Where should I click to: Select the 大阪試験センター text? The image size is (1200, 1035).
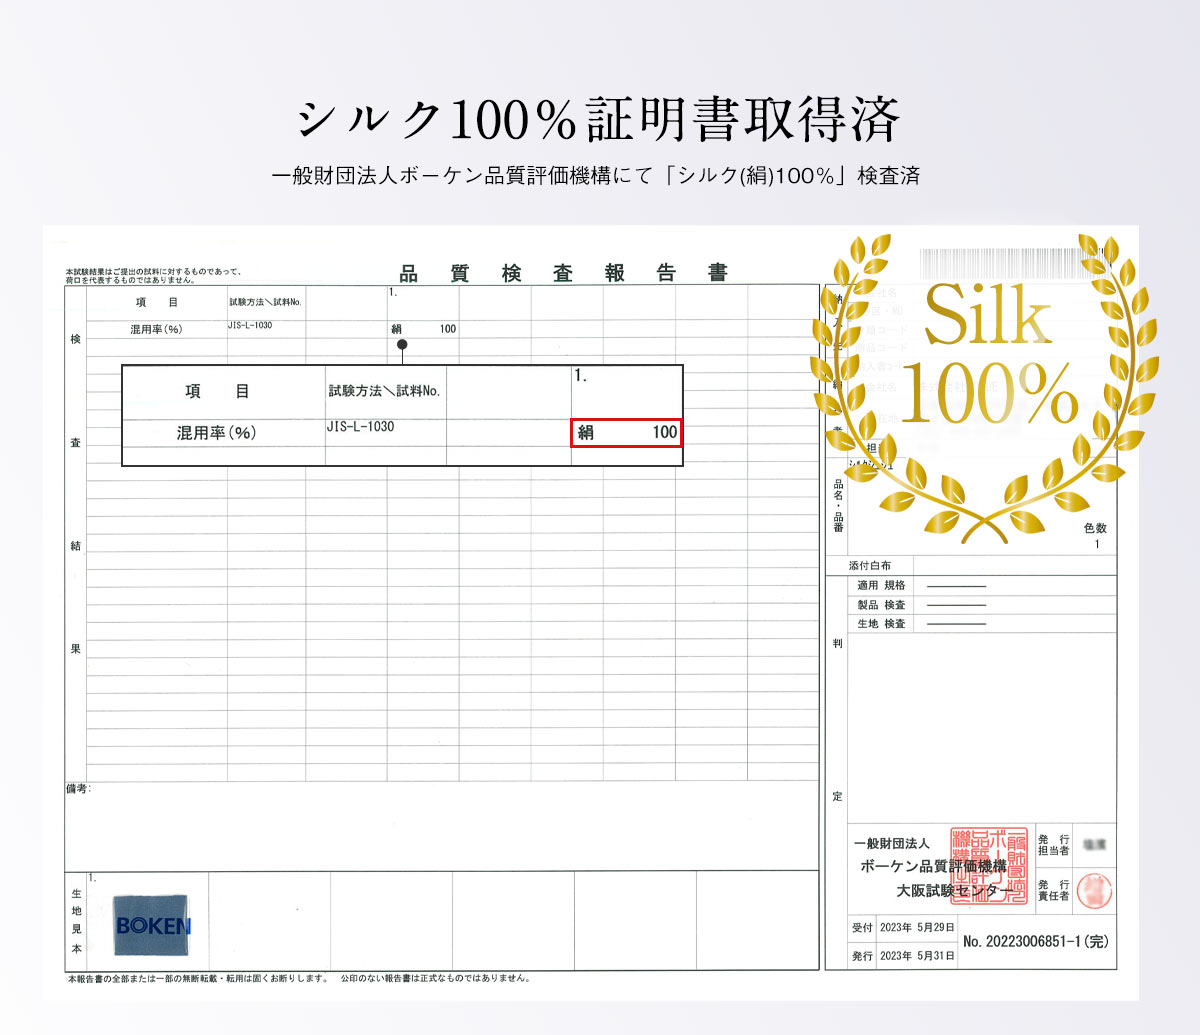coord(954,891)
